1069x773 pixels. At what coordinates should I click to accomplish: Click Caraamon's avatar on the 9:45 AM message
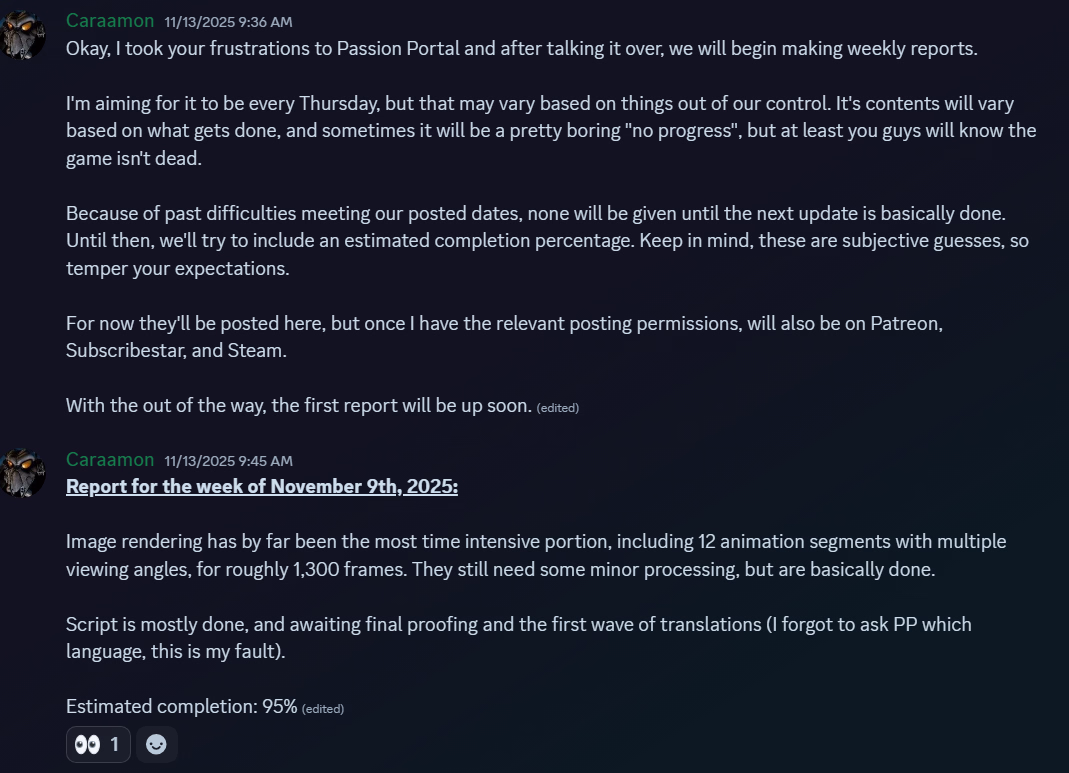22,474
